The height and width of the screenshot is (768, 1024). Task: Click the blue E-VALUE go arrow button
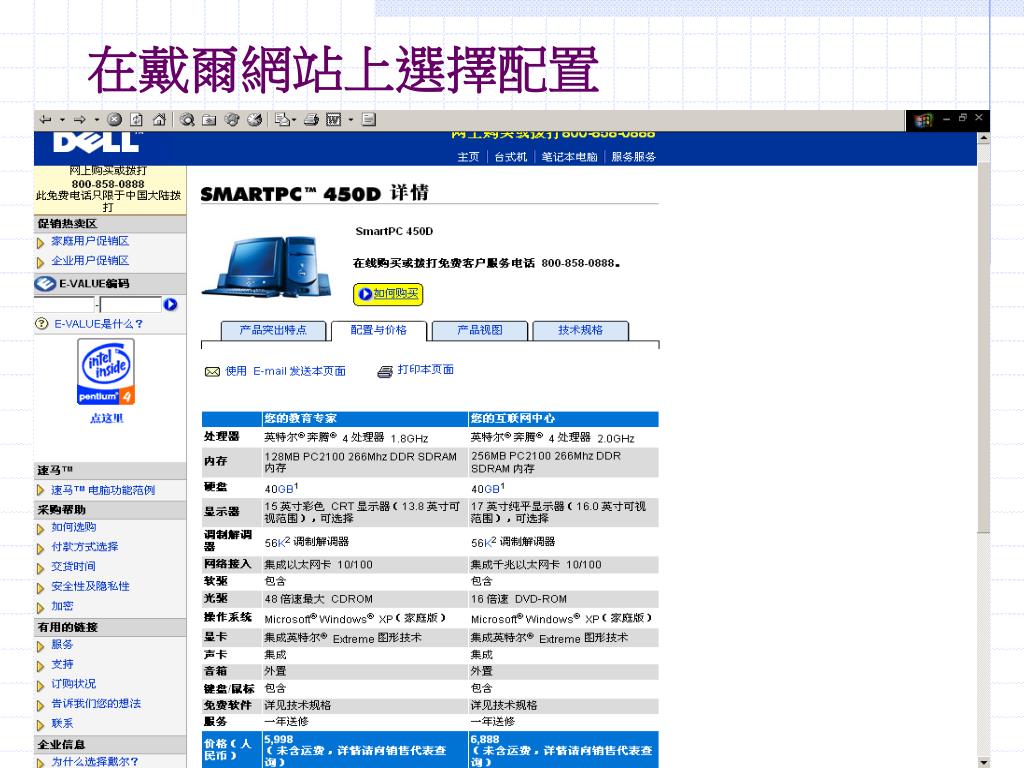(x=170, y=304)
